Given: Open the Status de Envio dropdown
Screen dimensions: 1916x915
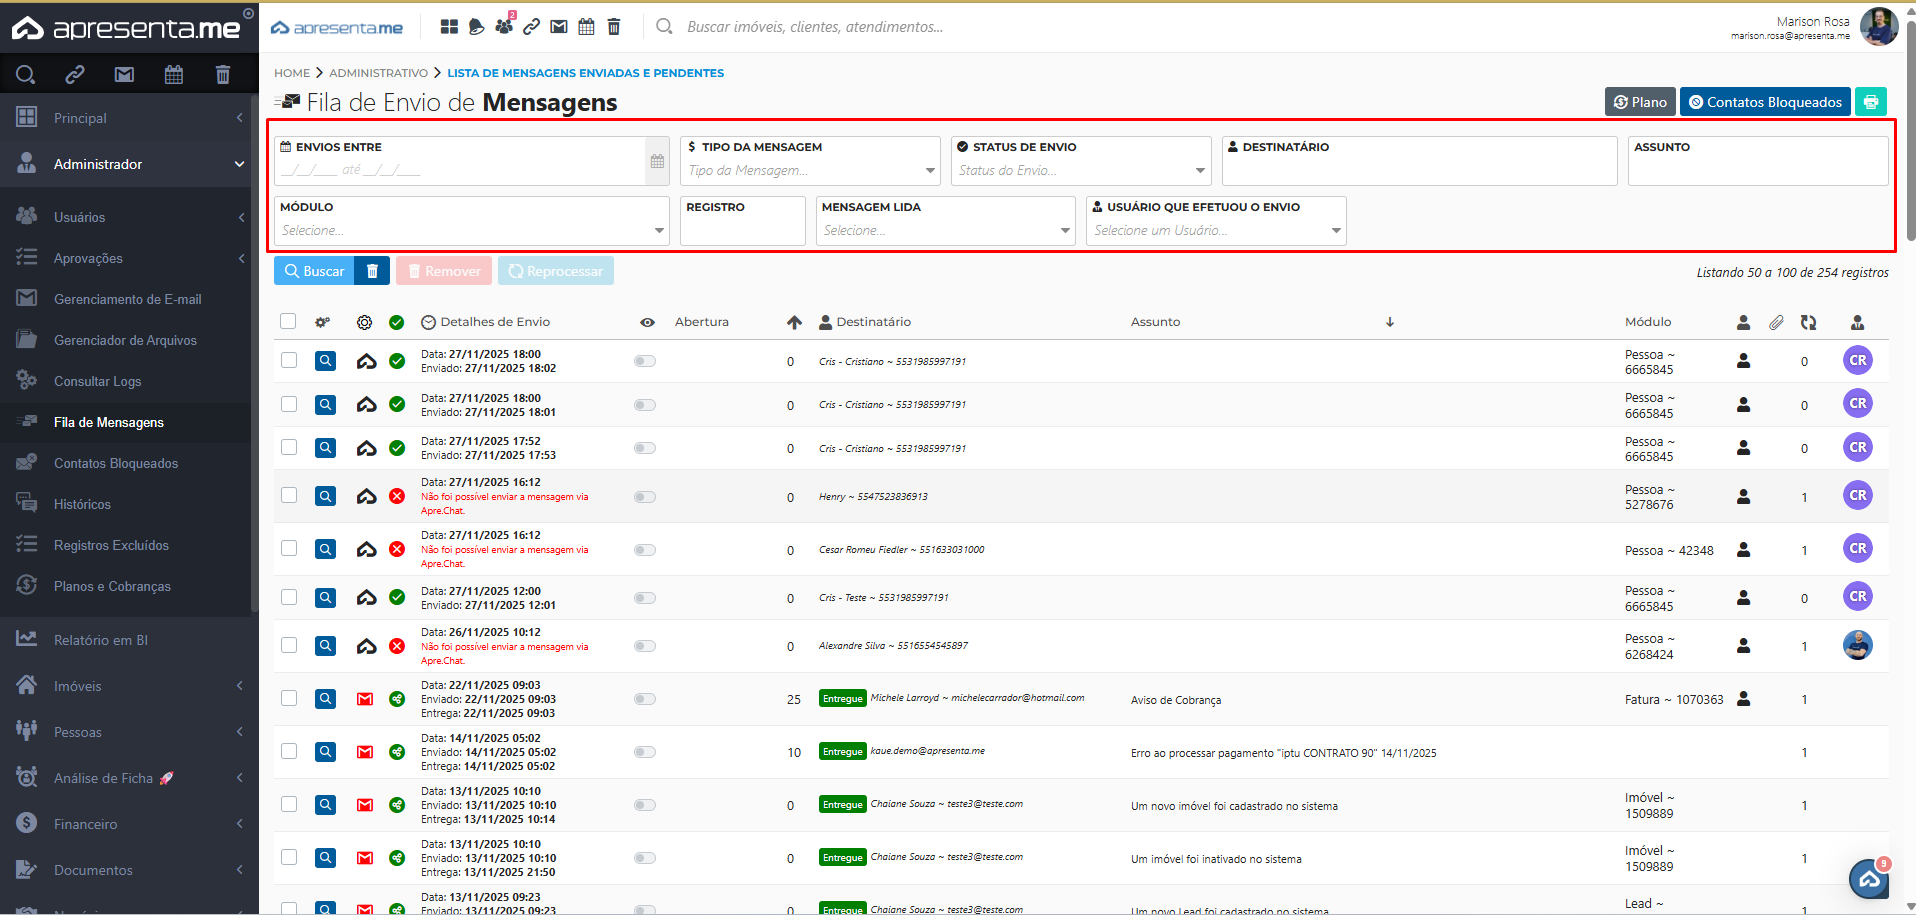Looking at the screenshot, I should point(1080,171).
